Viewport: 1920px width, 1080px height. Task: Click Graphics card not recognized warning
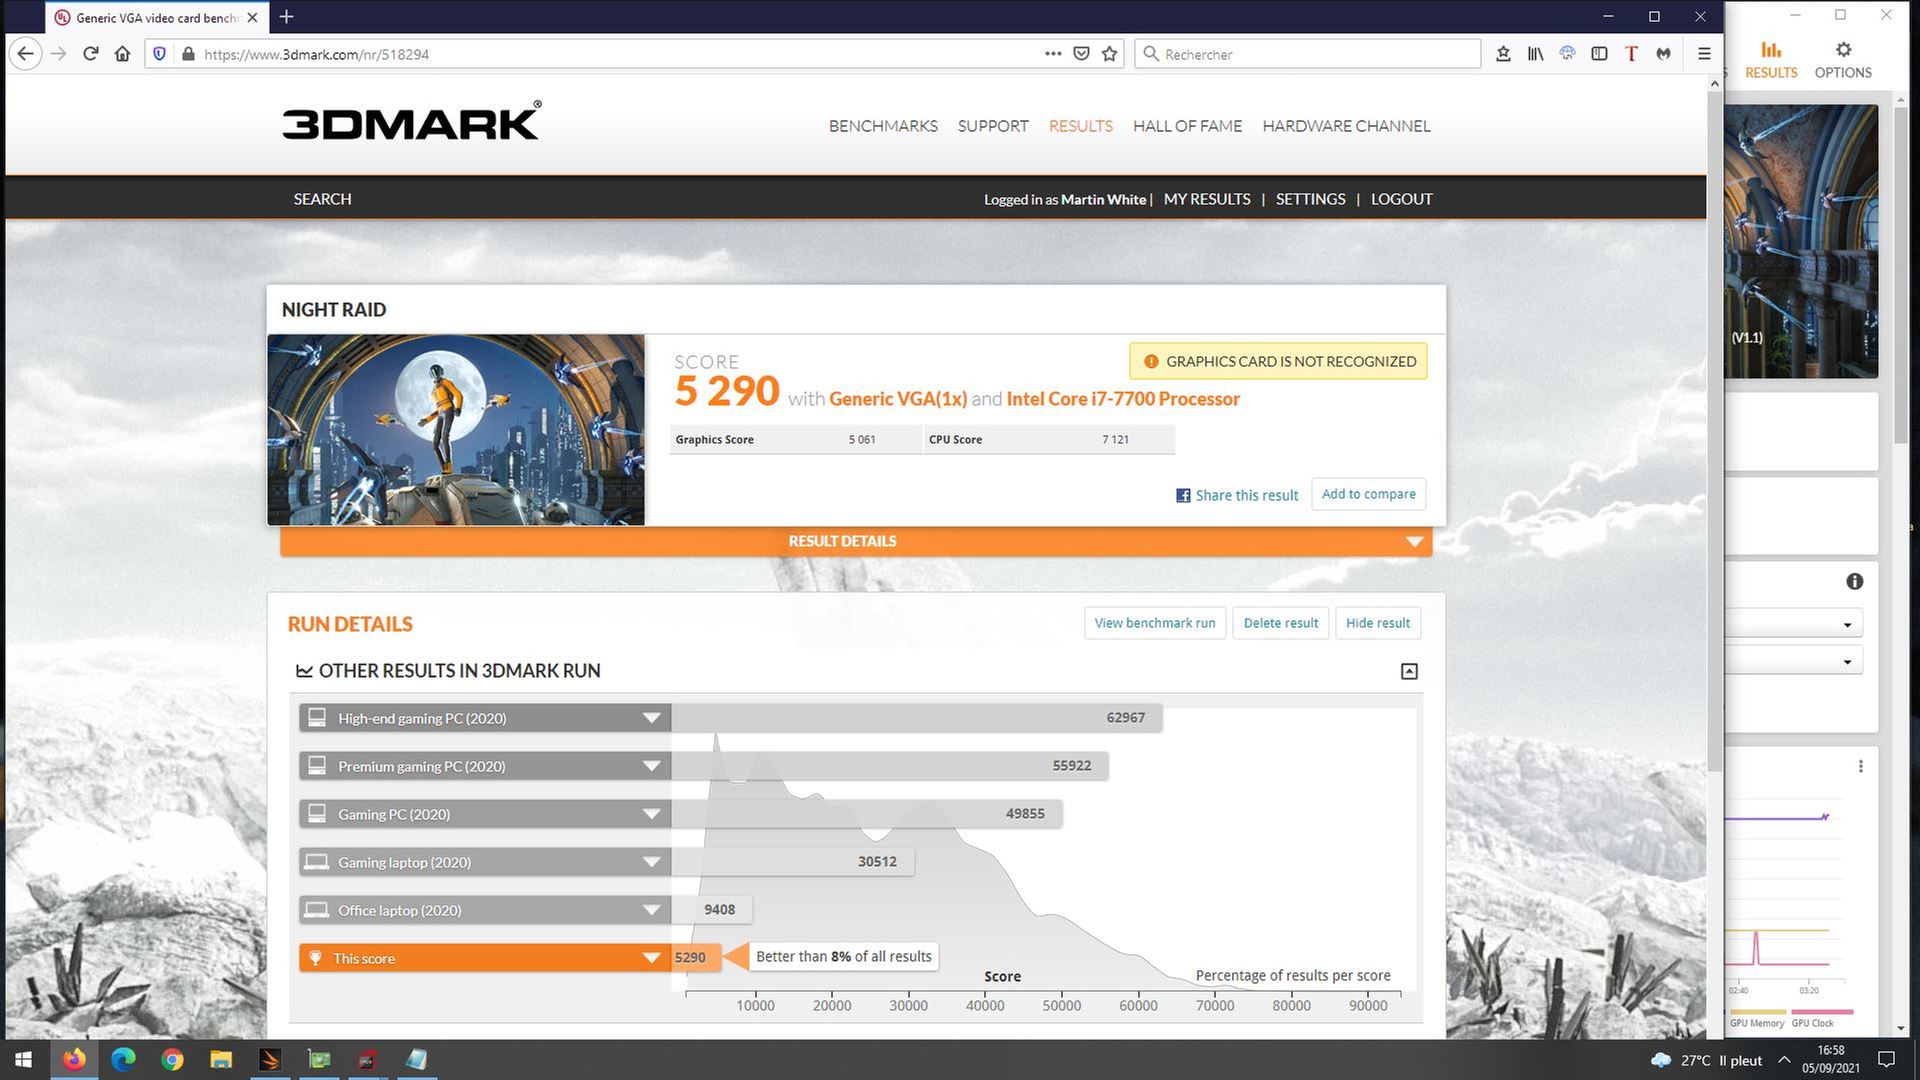click(x=1278, y=361)
